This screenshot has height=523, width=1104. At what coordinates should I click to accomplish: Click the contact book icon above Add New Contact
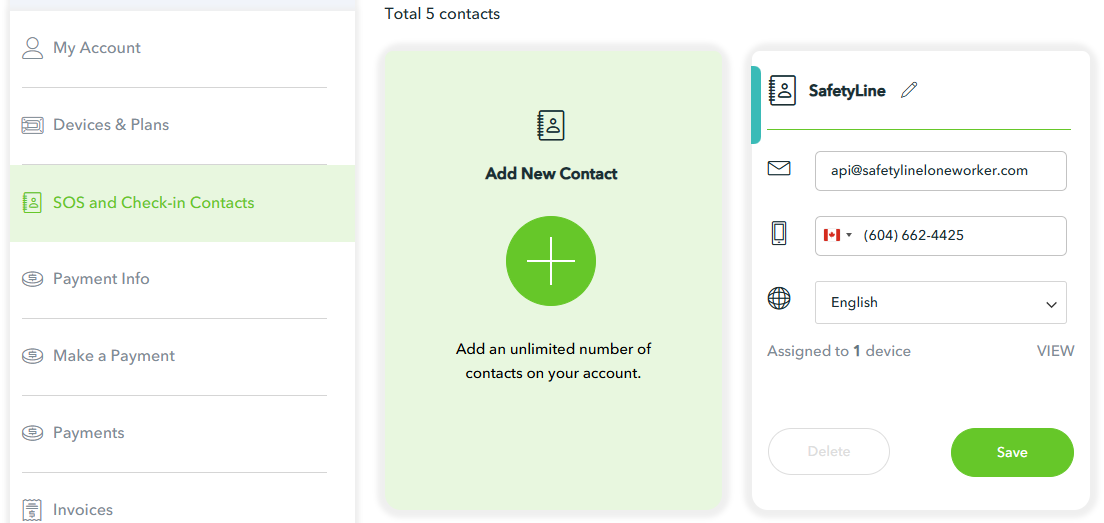coord(551,125)
